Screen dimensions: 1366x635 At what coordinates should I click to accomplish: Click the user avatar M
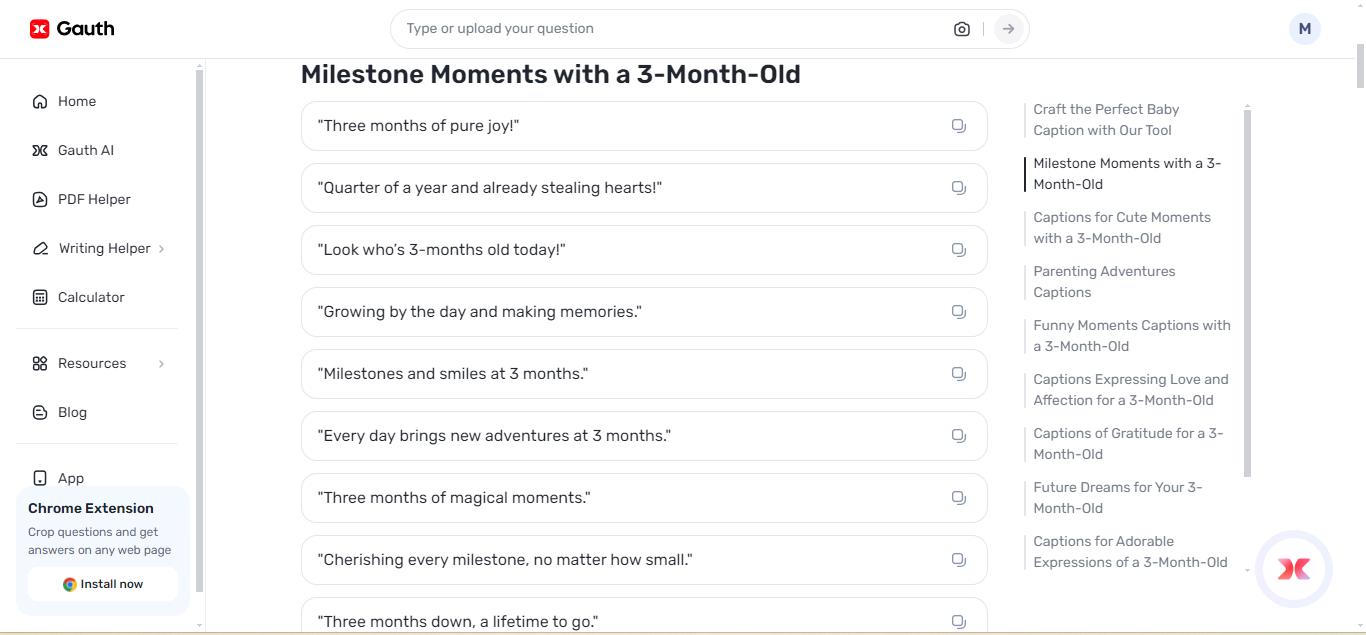1304,28
